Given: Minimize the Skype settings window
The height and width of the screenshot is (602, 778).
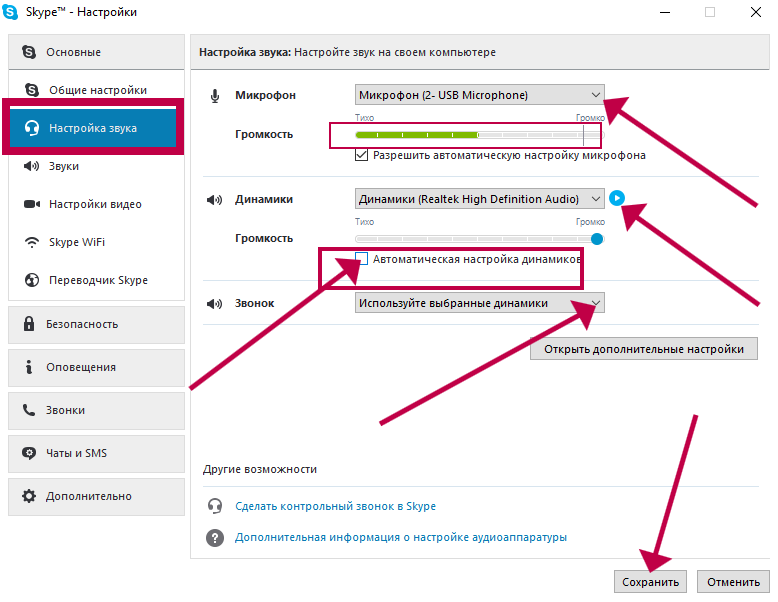Looking at the screenshot, I should (x=665, y=12).
